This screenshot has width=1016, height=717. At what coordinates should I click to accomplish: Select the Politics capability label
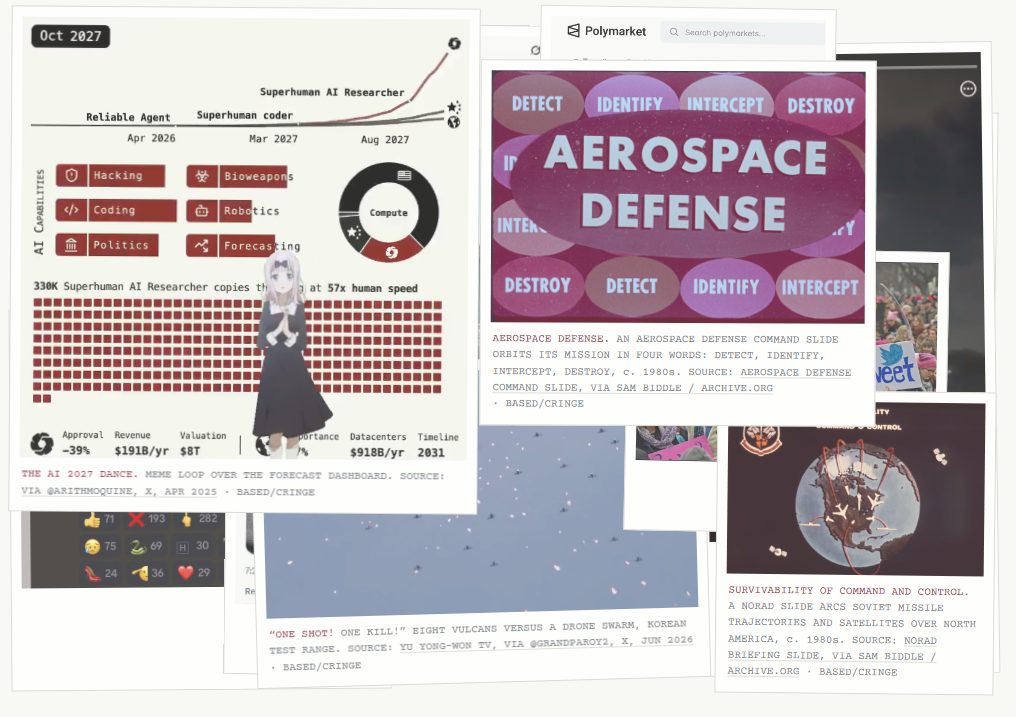[x=123, y=245]
